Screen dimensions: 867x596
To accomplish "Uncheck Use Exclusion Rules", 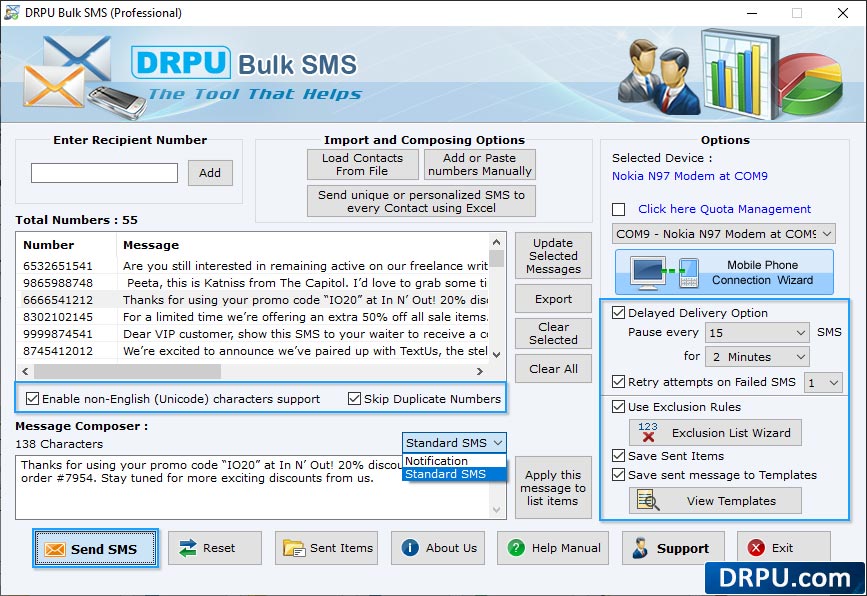I will [x=619, y=407].
